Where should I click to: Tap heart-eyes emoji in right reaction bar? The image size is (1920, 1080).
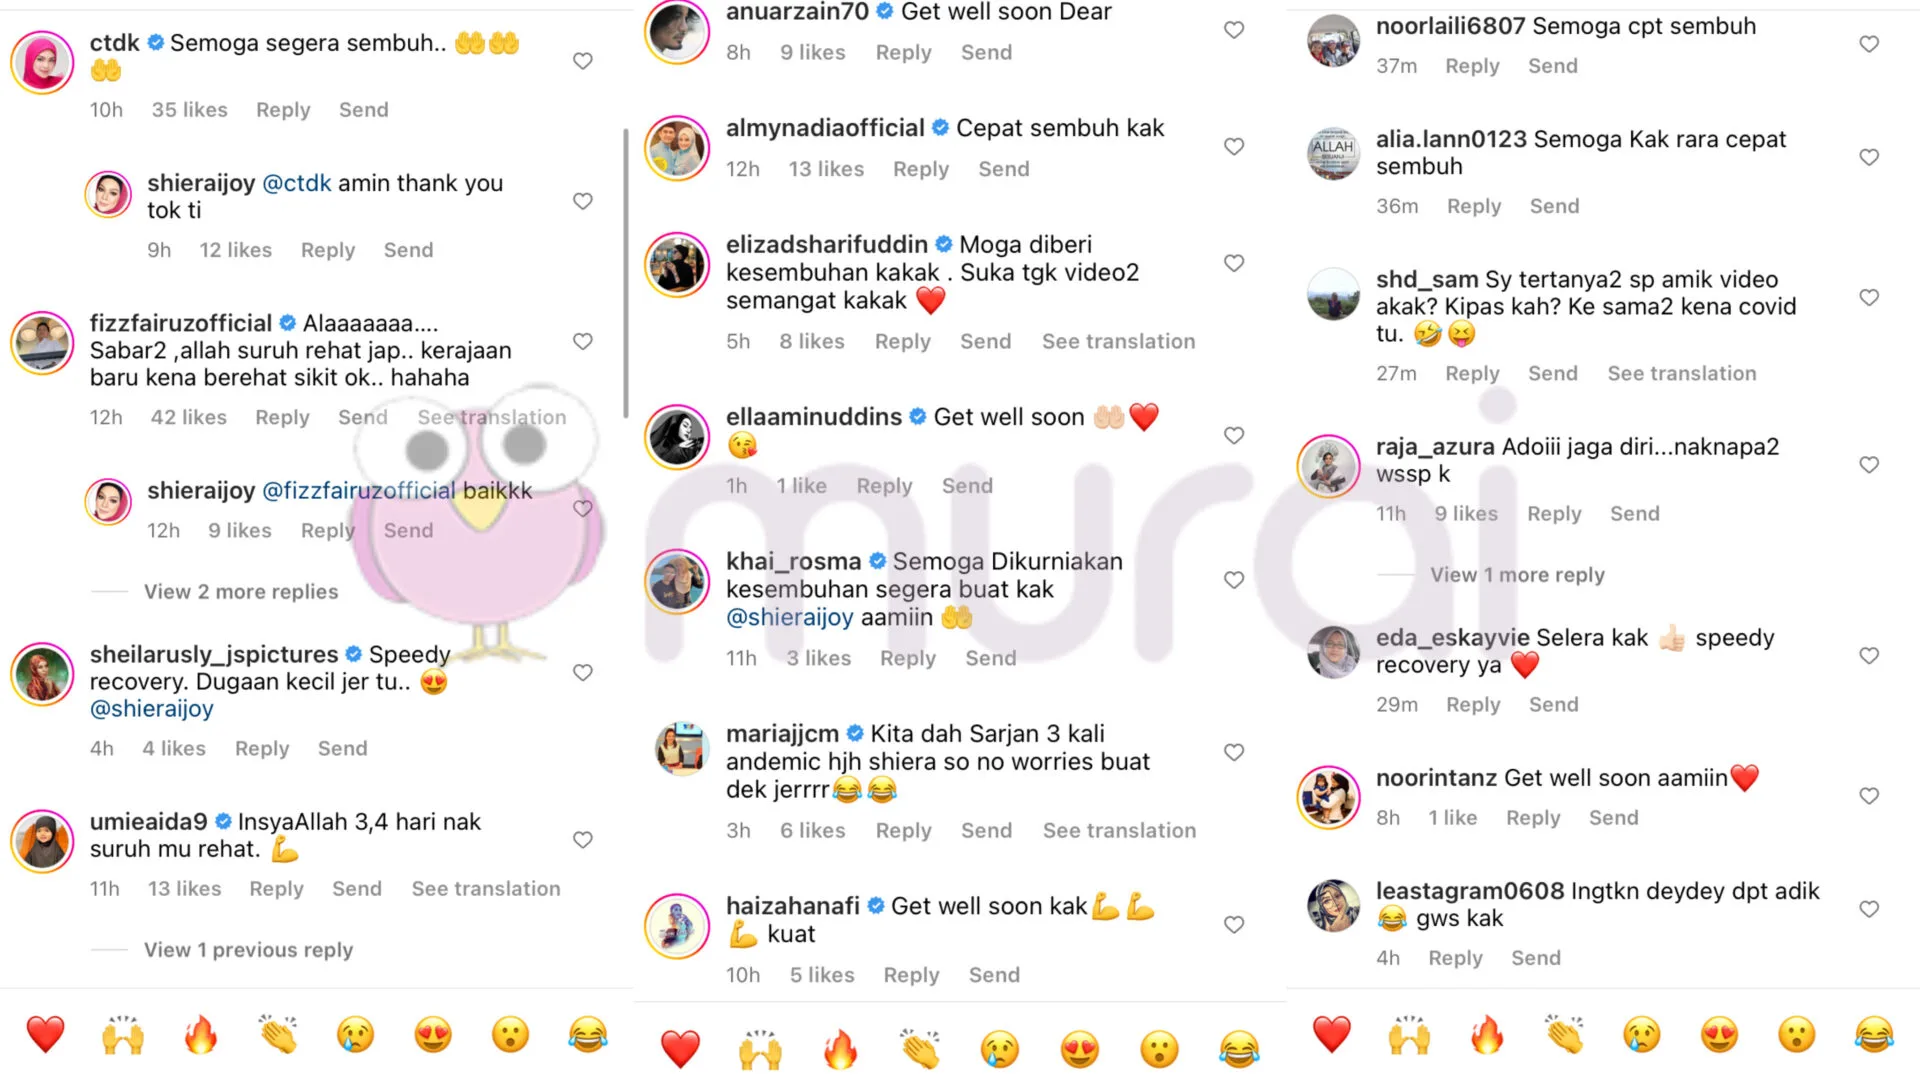[x=1719, y=1034]
